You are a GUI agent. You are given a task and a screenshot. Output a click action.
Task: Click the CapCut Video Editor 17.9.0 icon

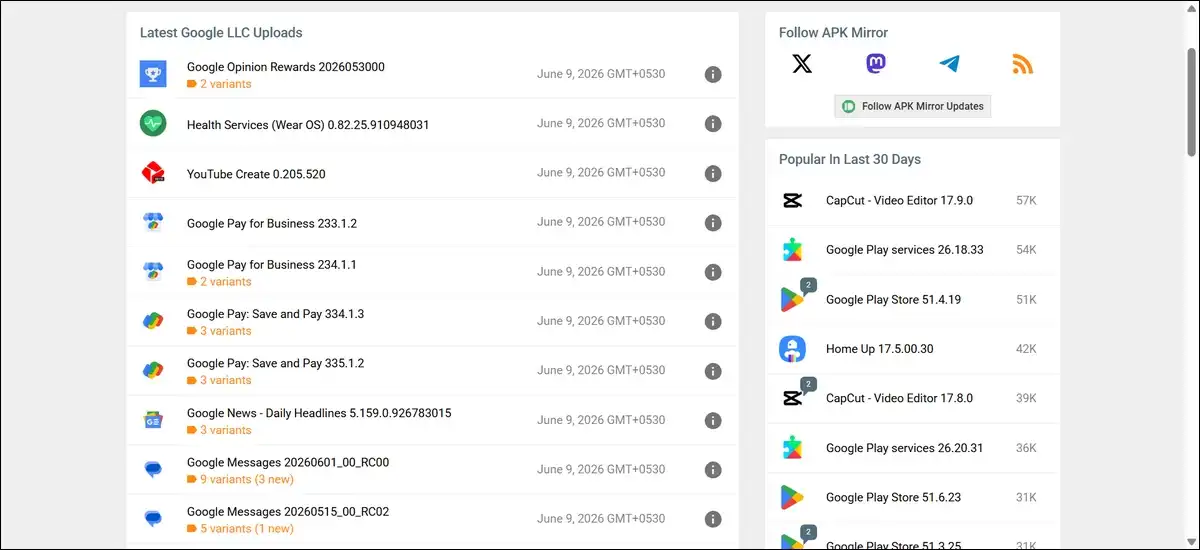pos(792,201)
